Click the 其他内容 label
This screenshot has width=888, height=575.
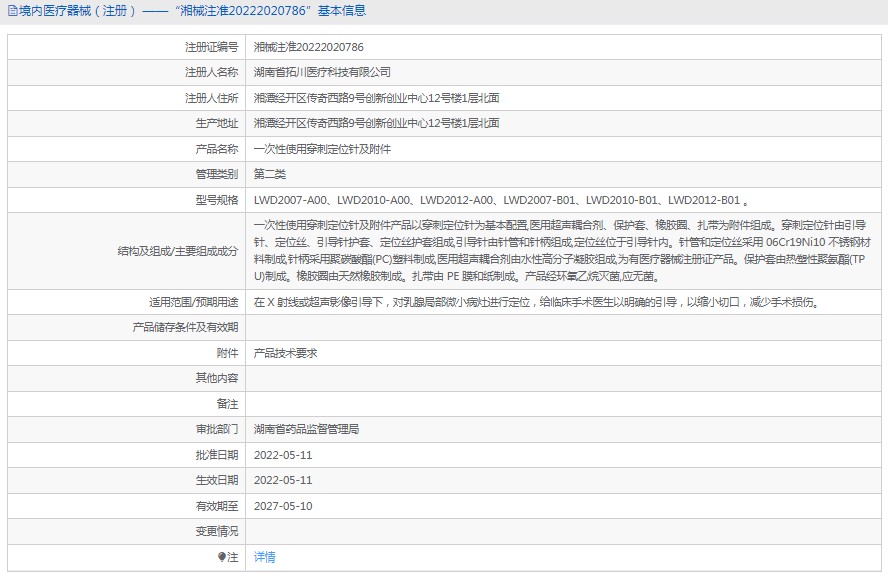[217, 378]
